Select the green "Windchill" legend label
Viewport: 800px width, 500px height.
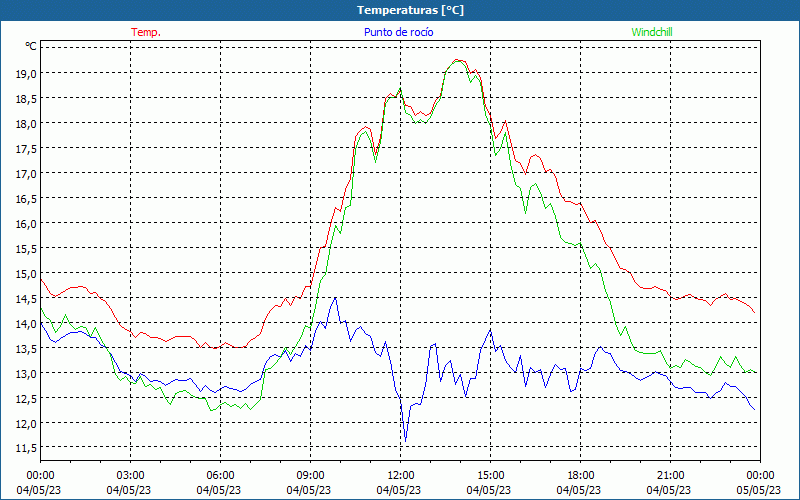[x=652, y=32]
